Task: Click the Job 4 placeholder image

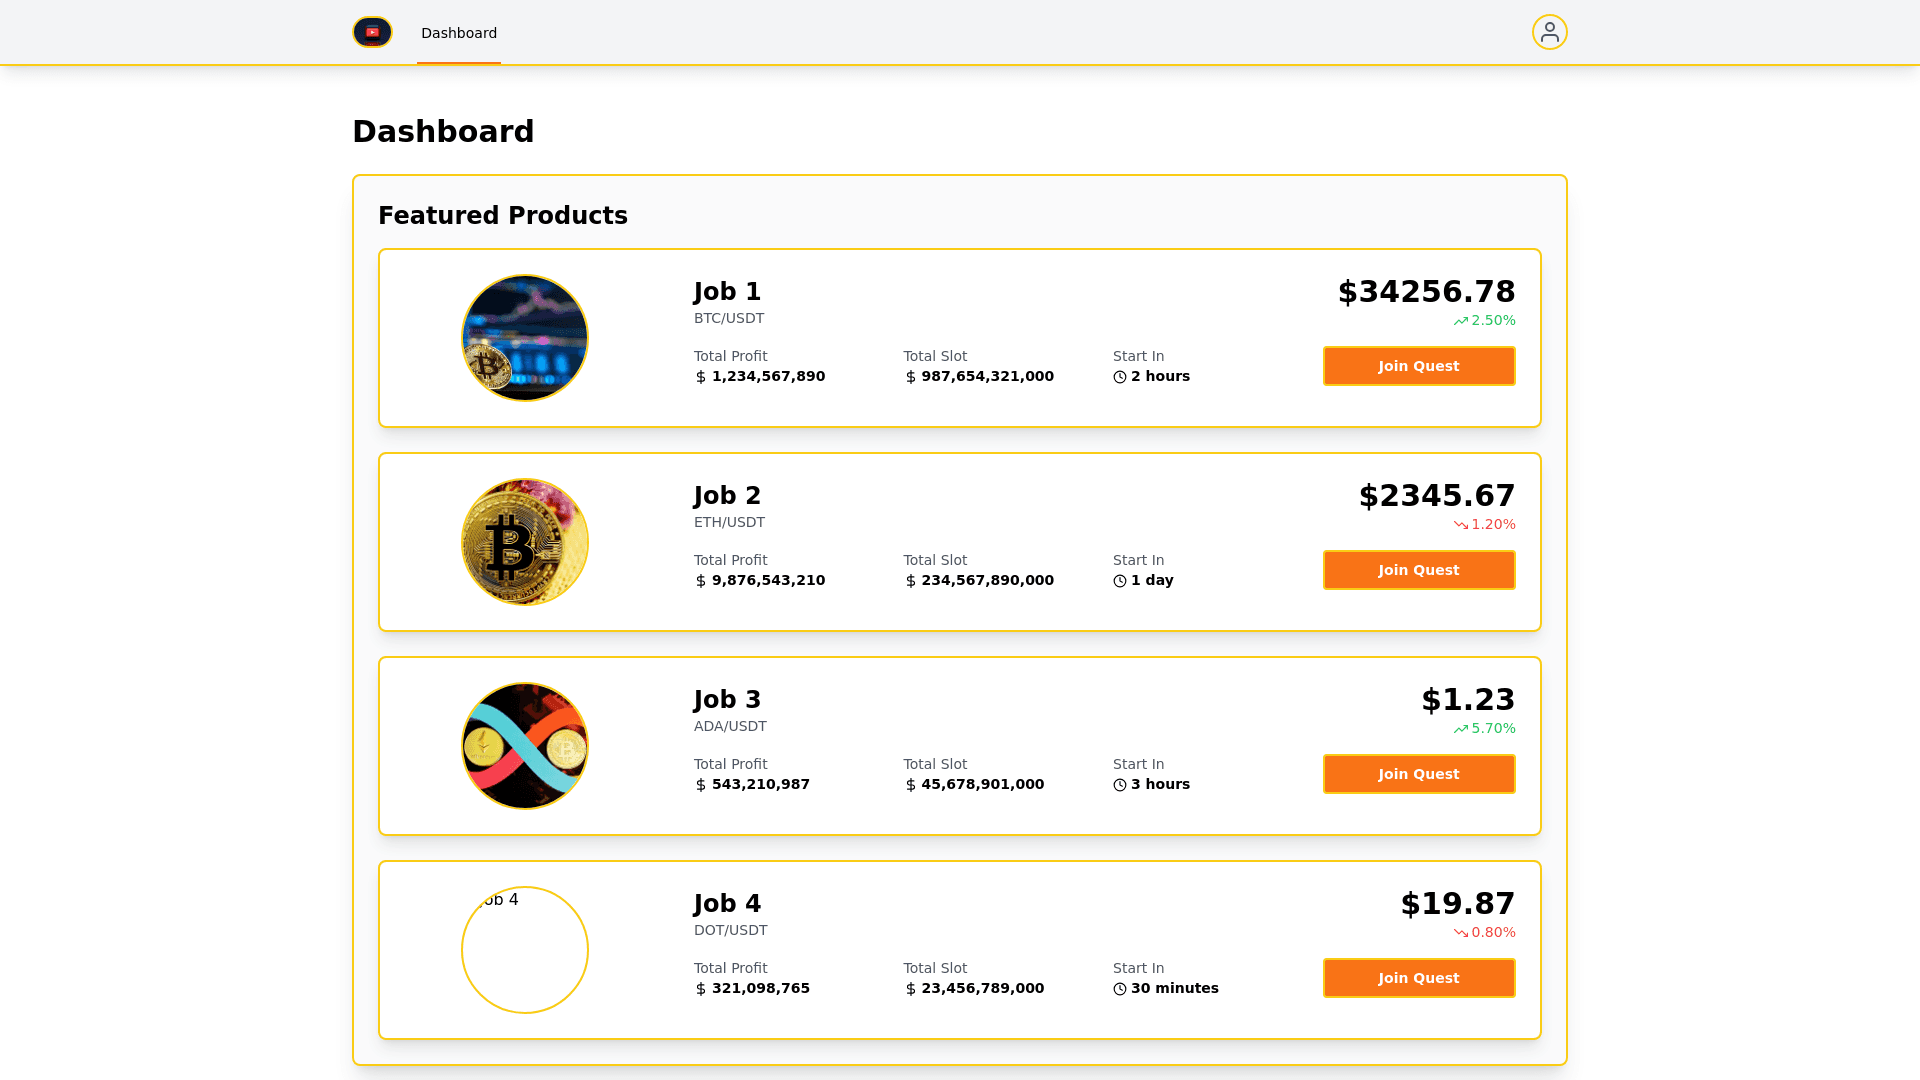Action: click(x=525, y=950)
